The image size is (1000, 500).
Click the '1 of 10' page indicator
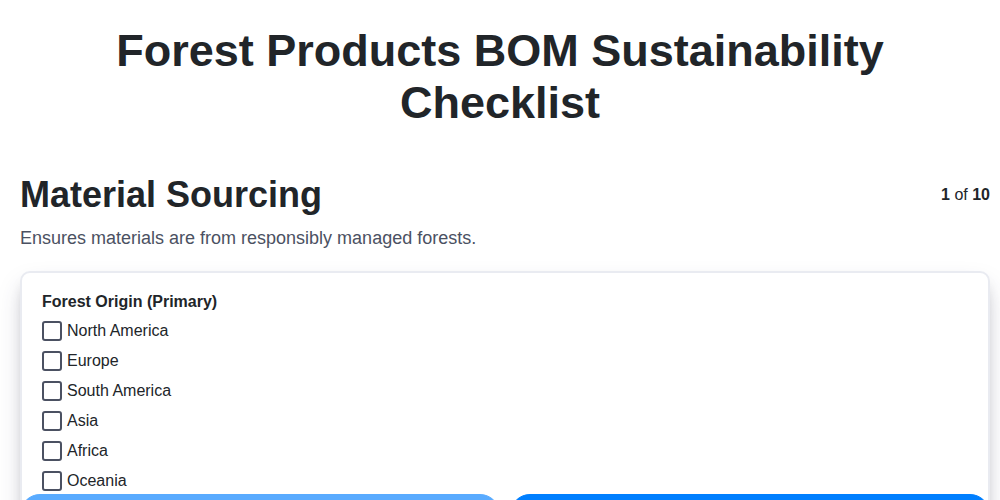click(965, 195)
